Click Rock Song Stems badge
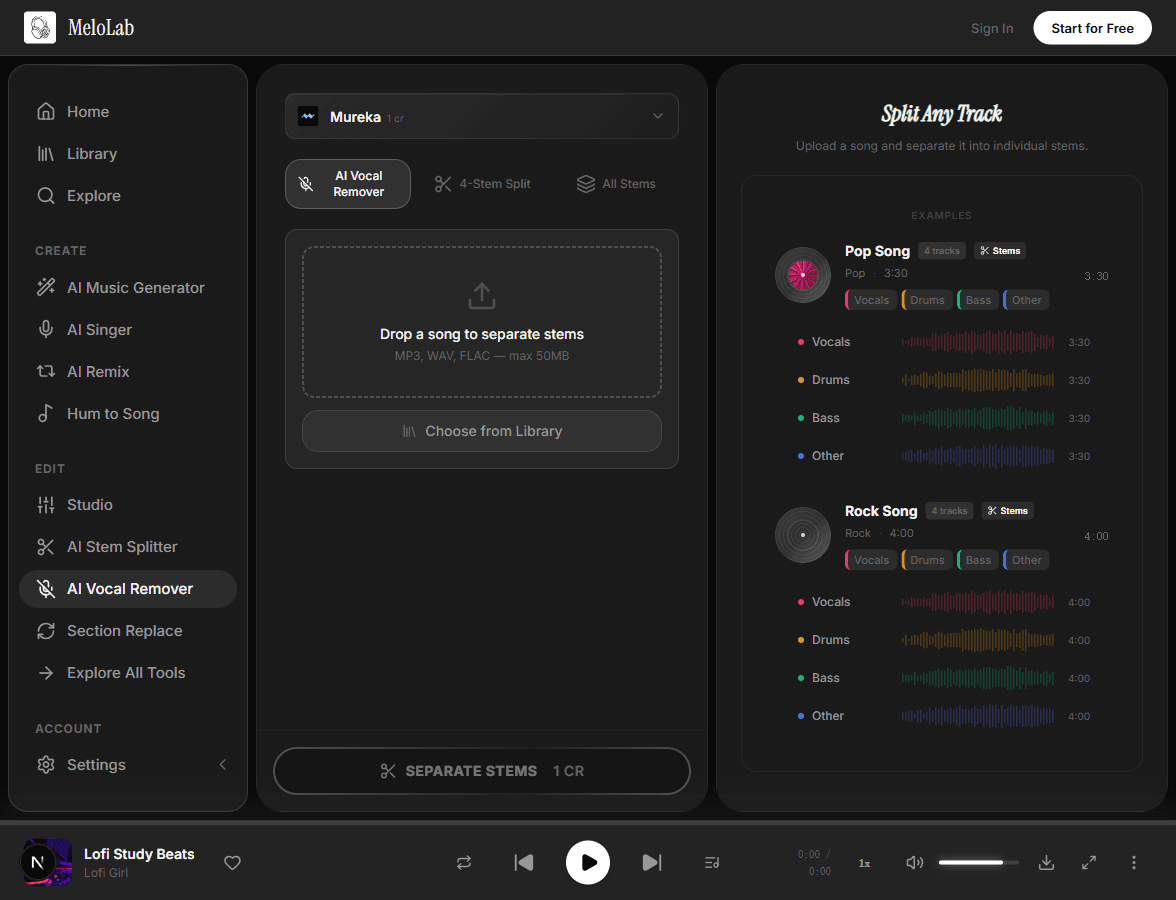 (1007, 511)
